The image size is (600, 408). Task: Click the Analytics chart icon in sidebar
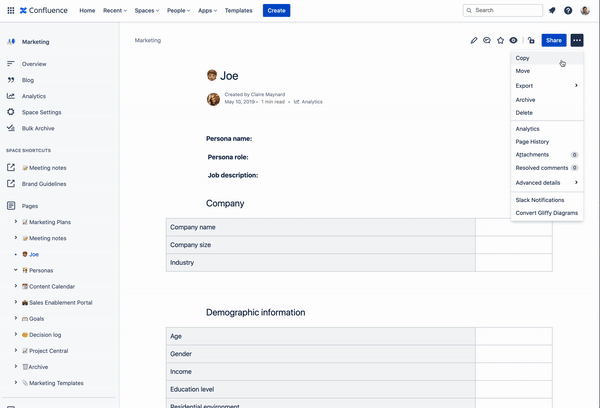click(x=11, y=96)
